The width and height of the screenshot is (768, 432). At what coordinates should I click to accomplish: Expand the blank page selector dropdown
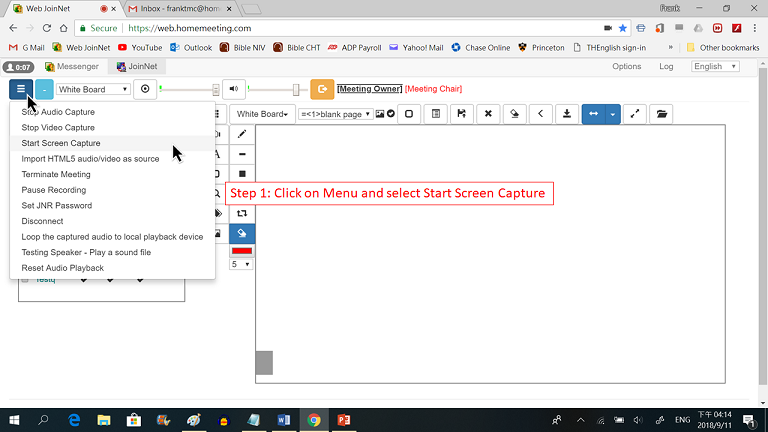[x=335, y=114]
